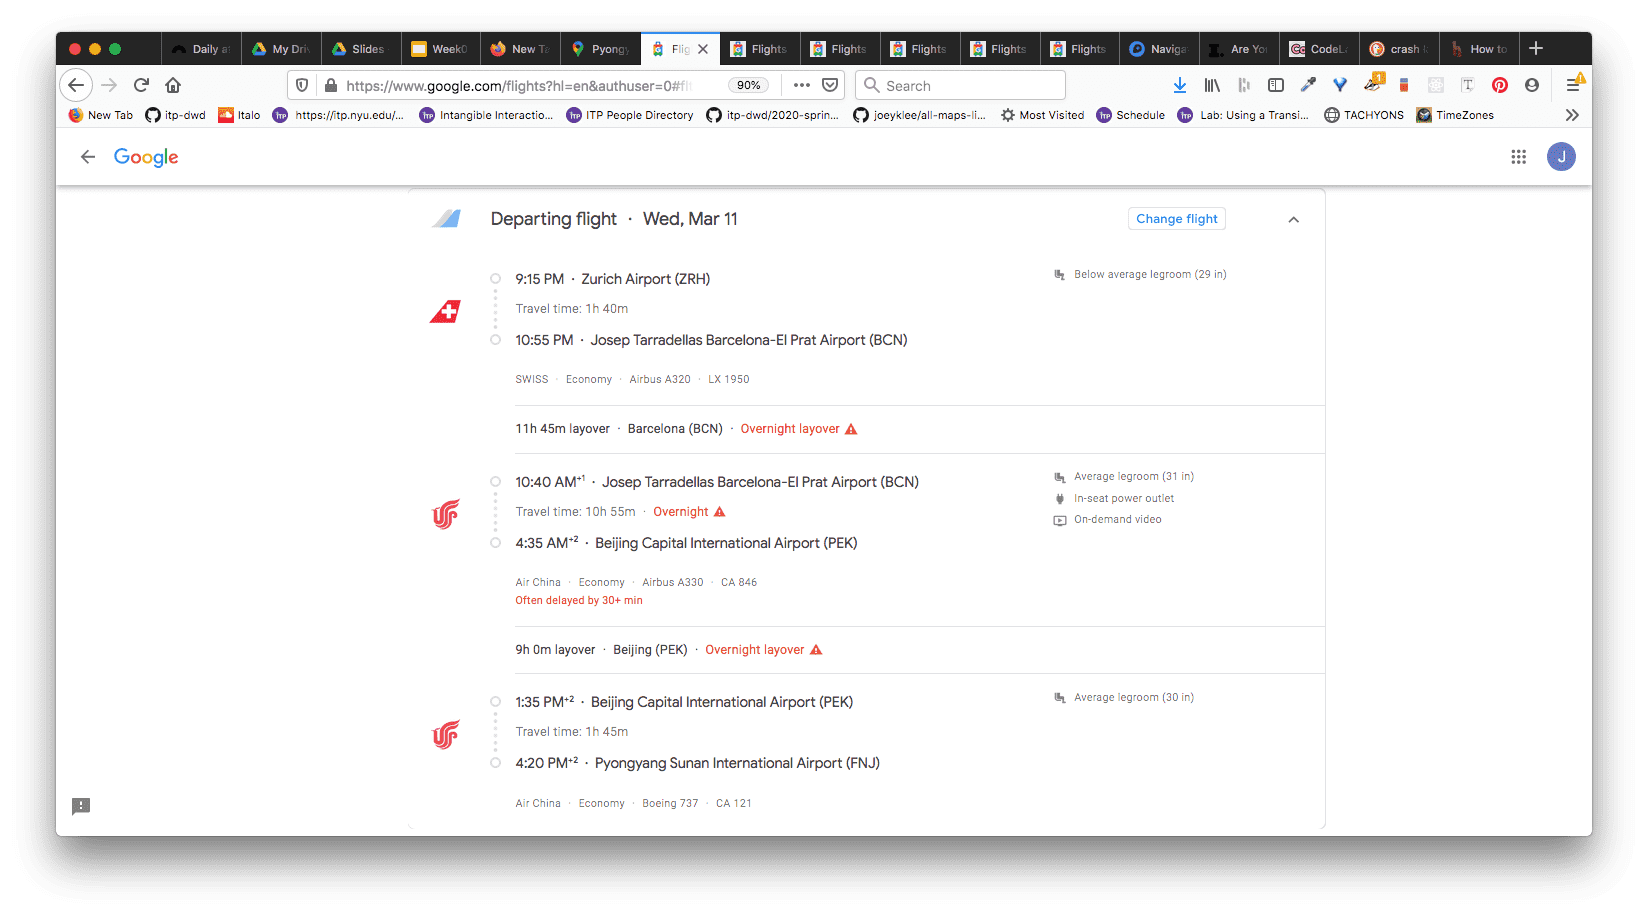Reload the current page
1648x916 pixels.
click(x=141, y=86)
